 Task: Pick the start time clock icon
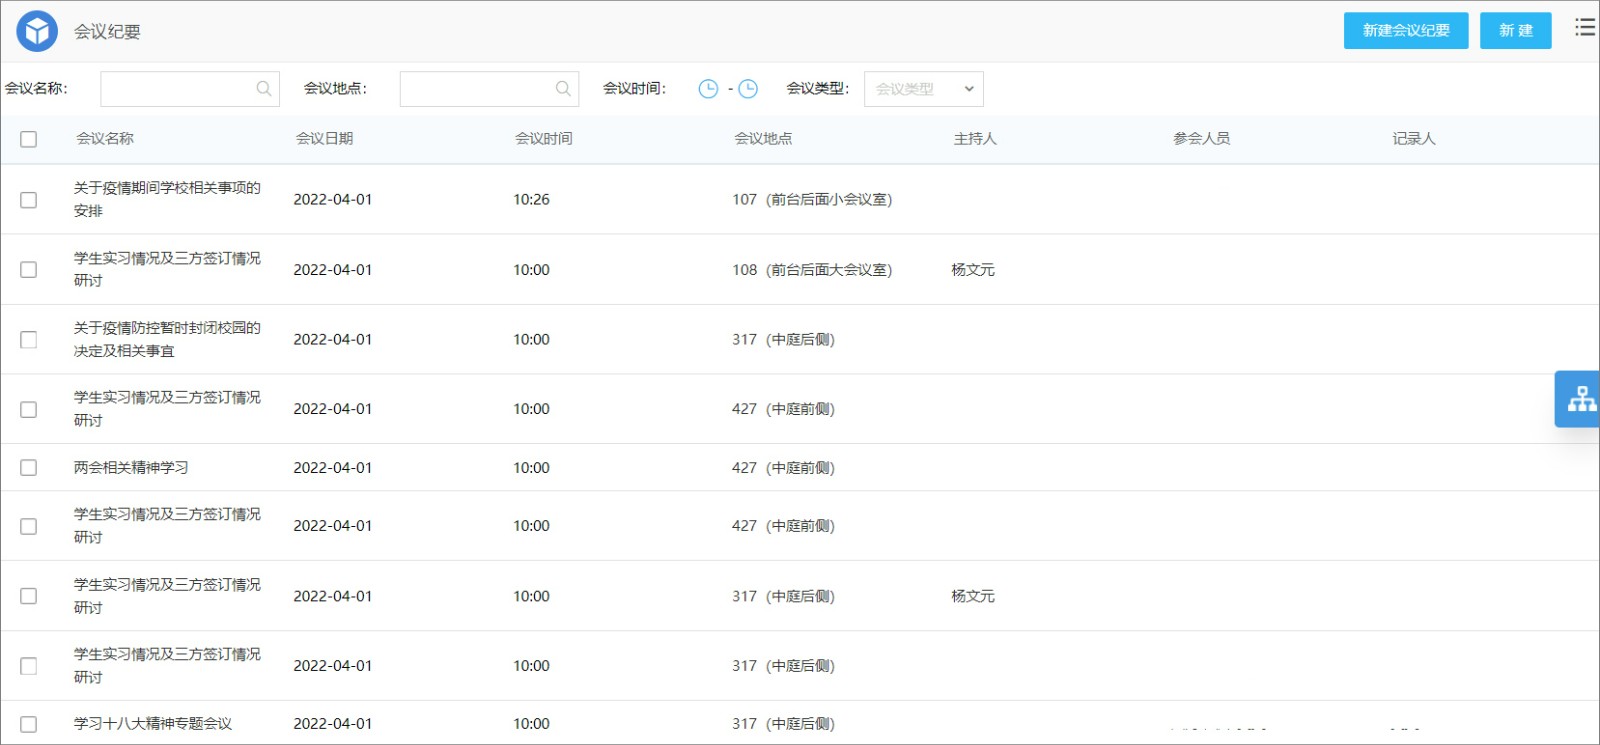click(x=708, y=89)
